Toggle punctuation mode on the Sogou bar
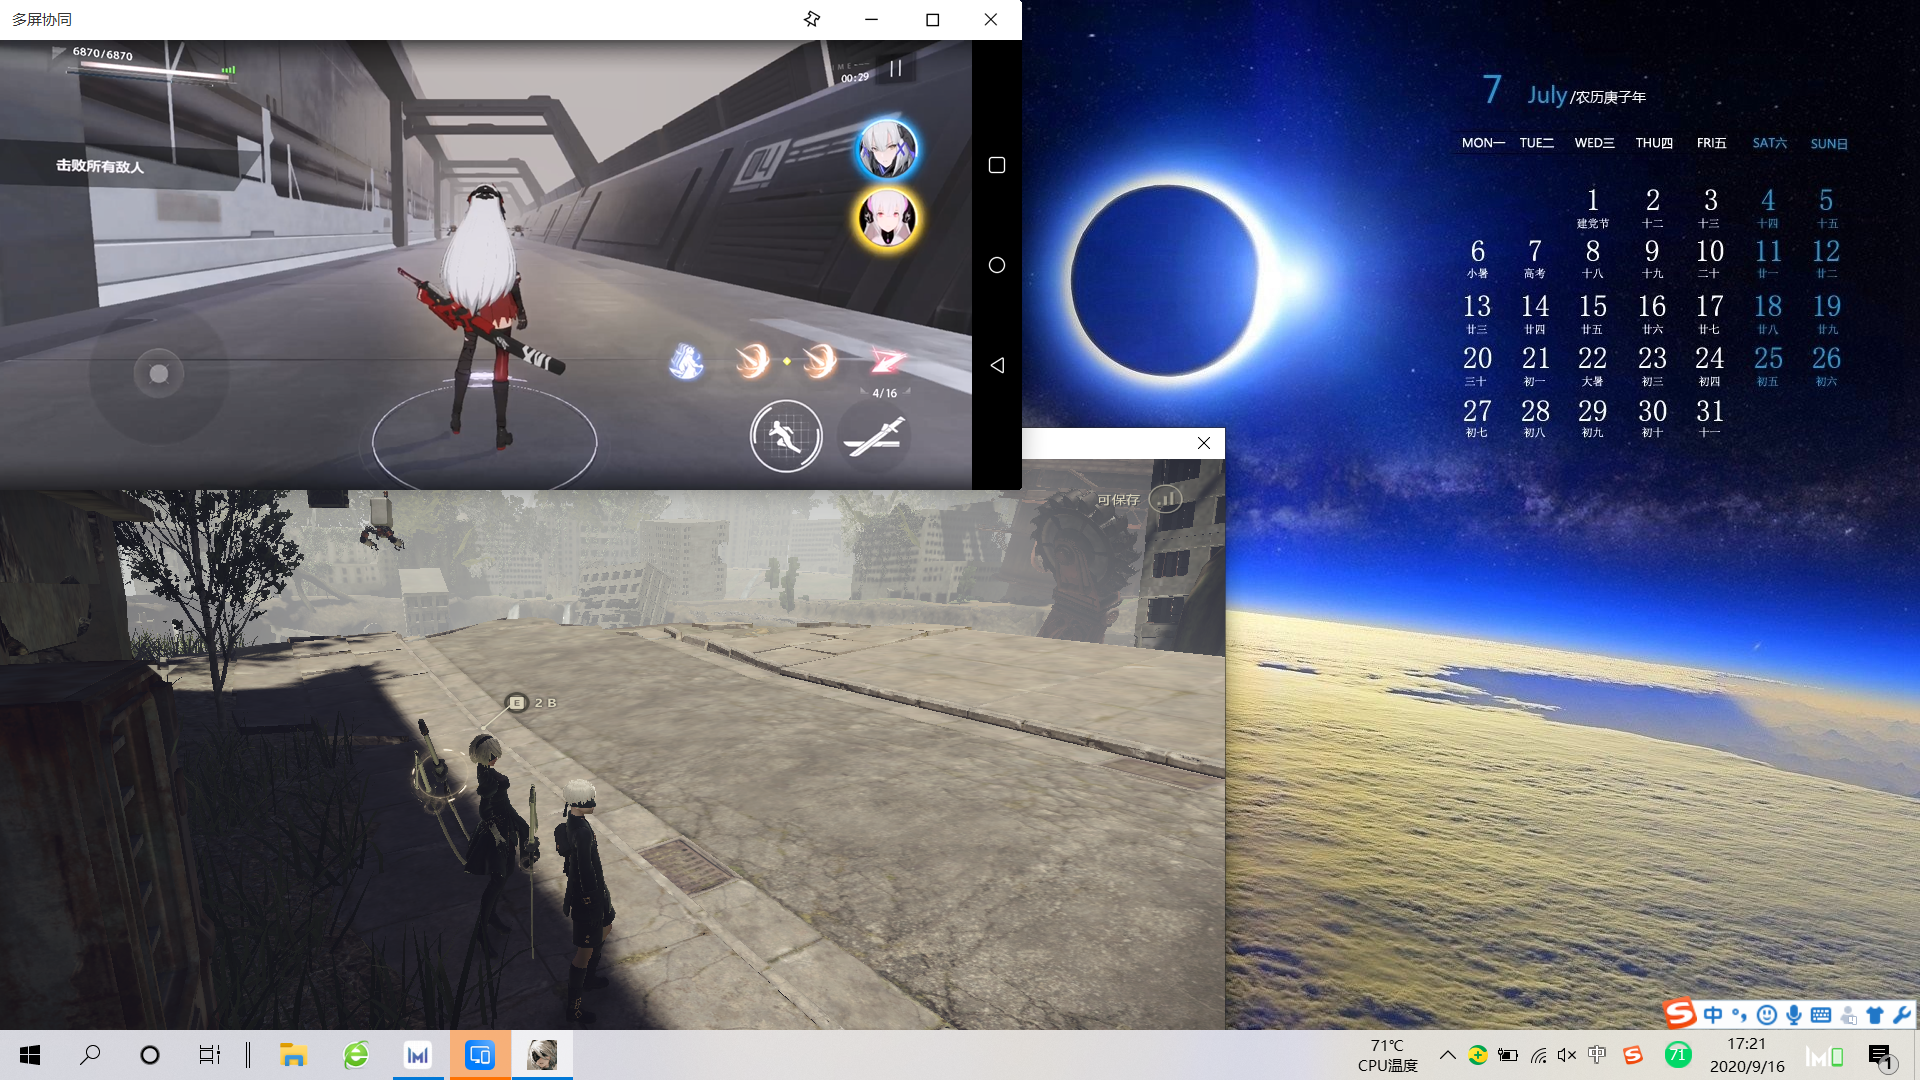This screenshot has height=1080, width=1920. coord(1740,1015)
